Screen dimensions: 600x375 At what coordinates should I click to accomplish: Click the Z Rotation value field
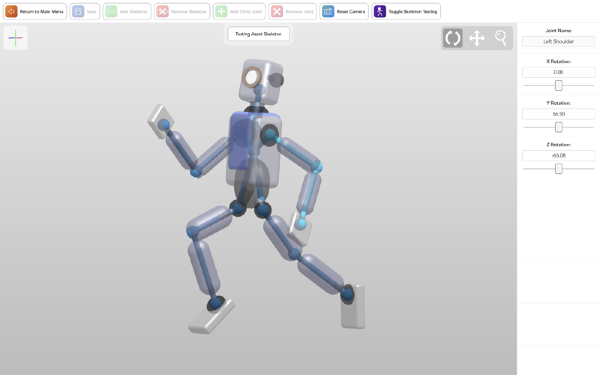(x=558, y=155)
